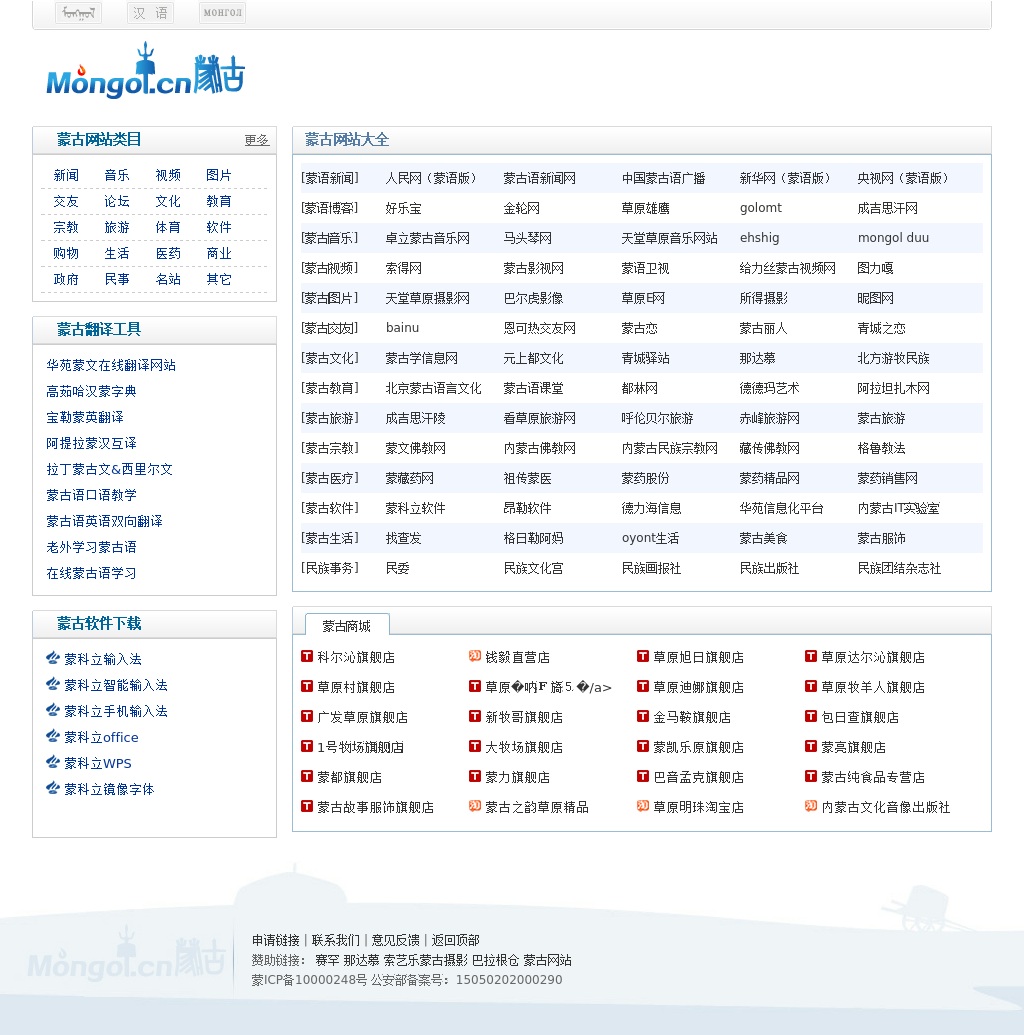Switch language to traditional Mongolian script
The width and height of the screenshot is (1024, 1035).
tap(79, 13)
